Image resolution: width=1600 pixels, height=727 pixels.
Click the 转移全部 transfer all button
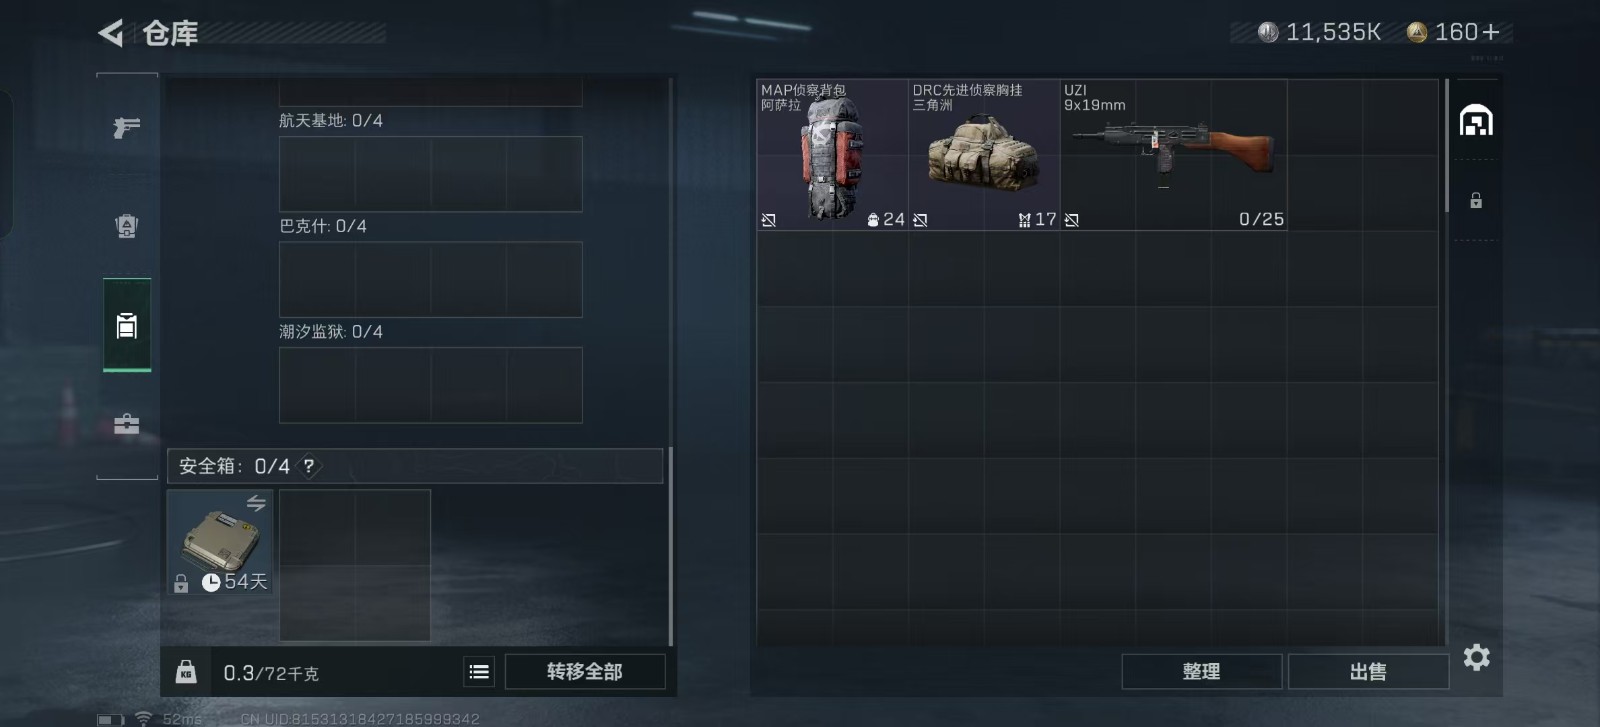coord(585,672)
